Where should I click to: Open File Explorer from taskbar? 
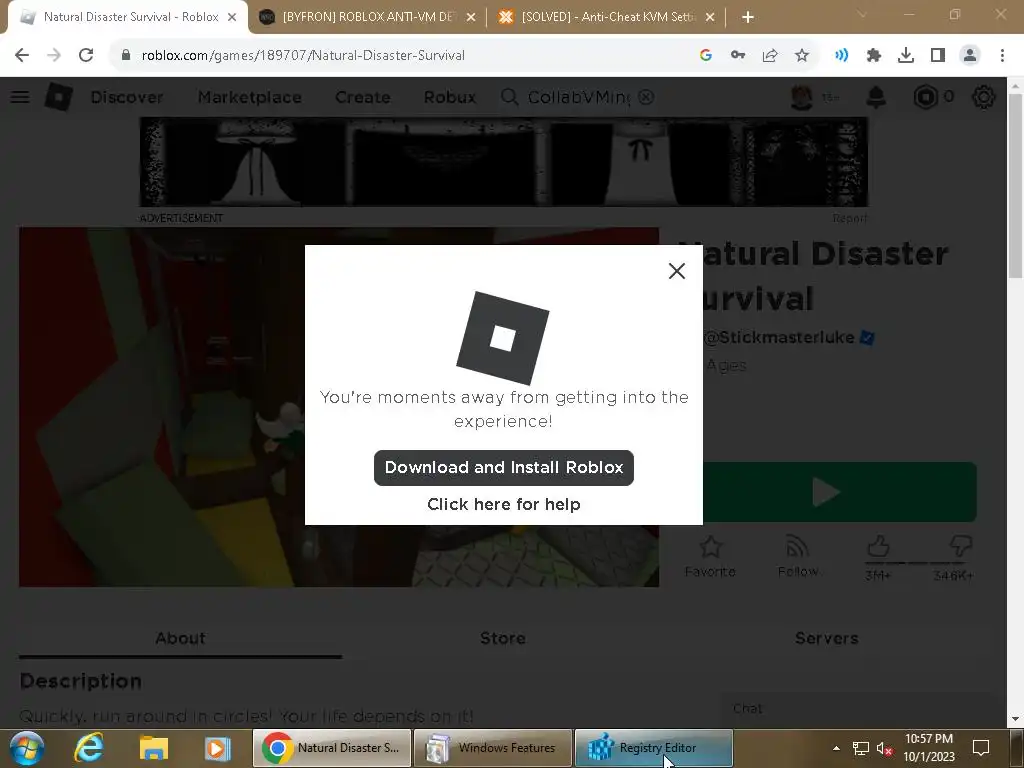pos(153,748)
